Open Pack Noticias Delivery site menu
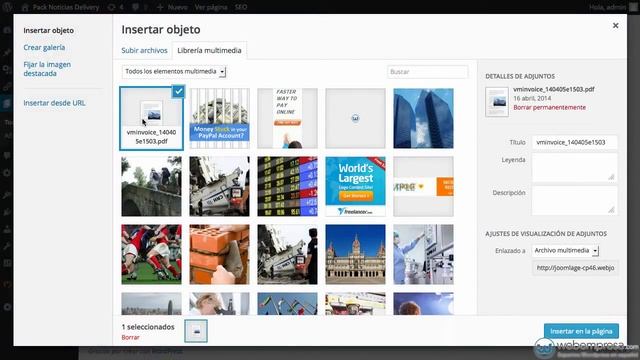The height and width of the screenshot is (360, 640). tap(60, 7)
